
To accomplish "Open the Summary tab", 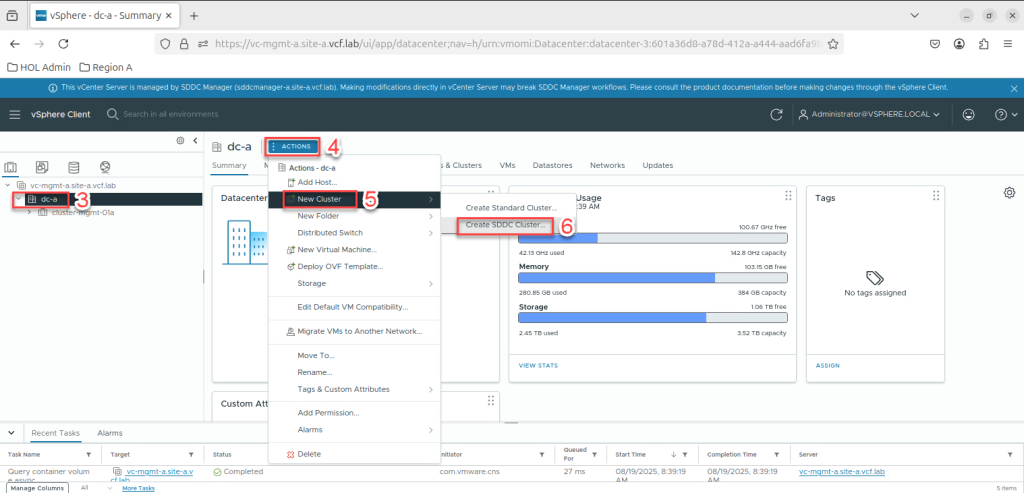I will (x=229, y=165).
